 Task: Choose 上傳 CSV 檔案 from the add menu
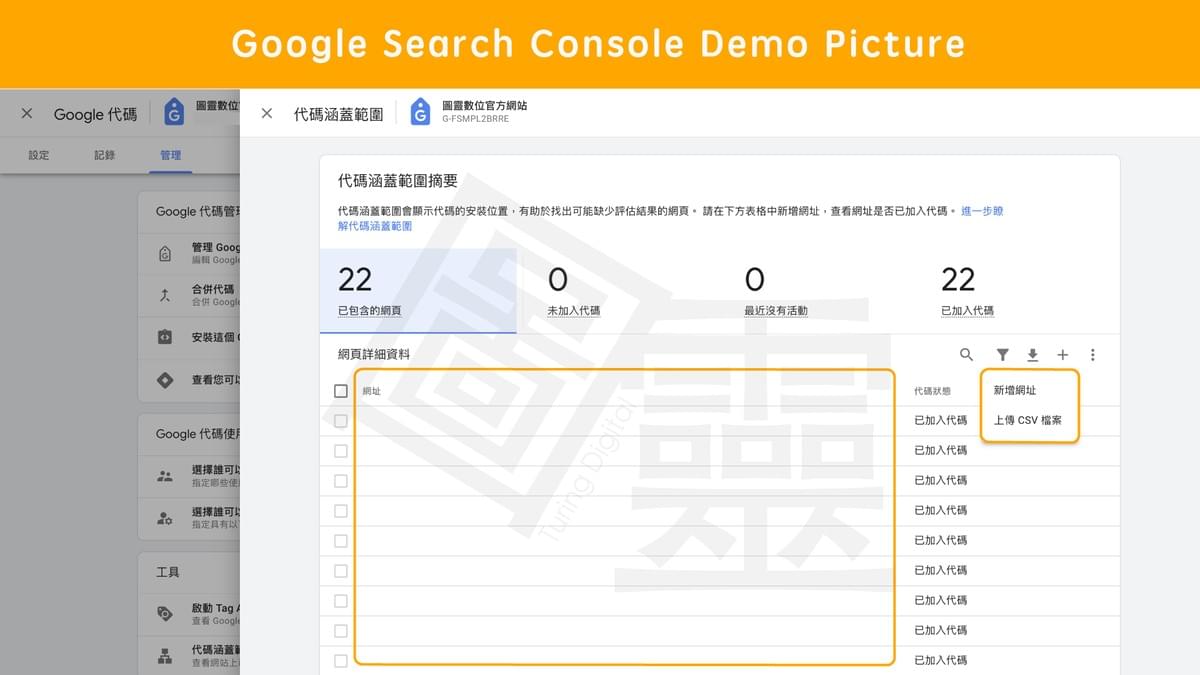click(x=1028, y=421)
